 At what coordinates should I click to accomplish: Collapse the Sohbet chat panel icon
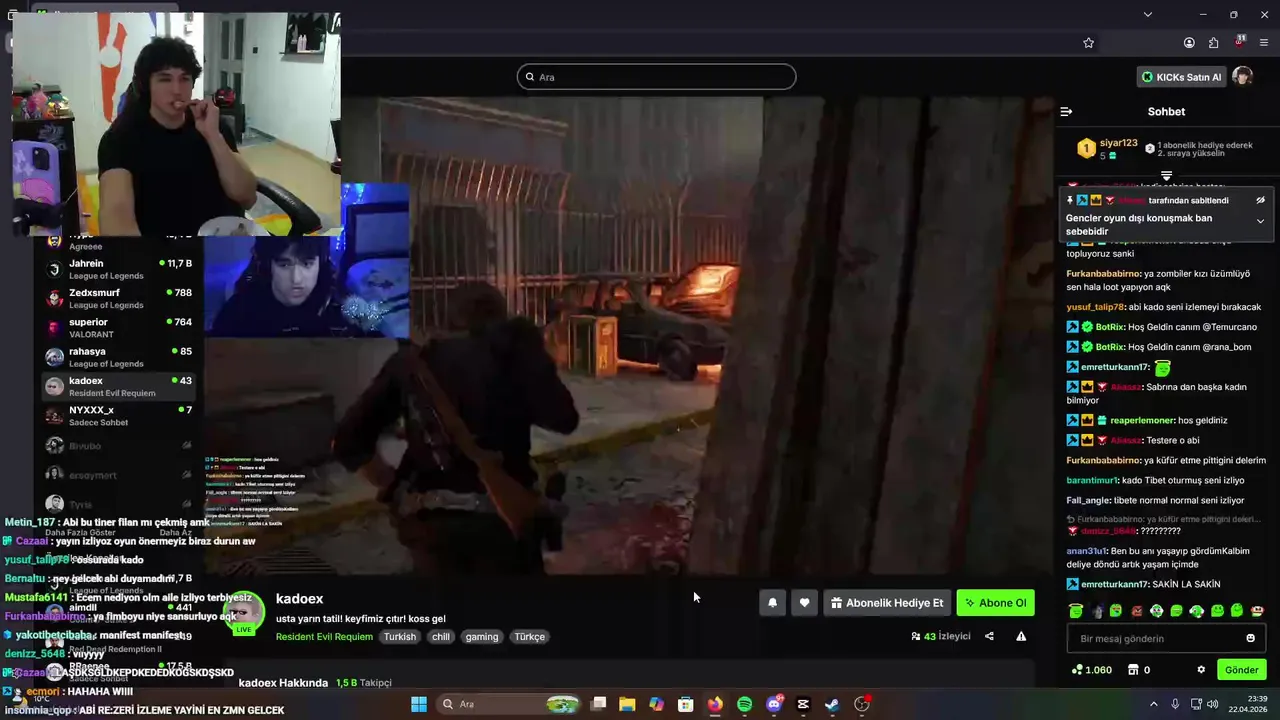coord(1066,112)
